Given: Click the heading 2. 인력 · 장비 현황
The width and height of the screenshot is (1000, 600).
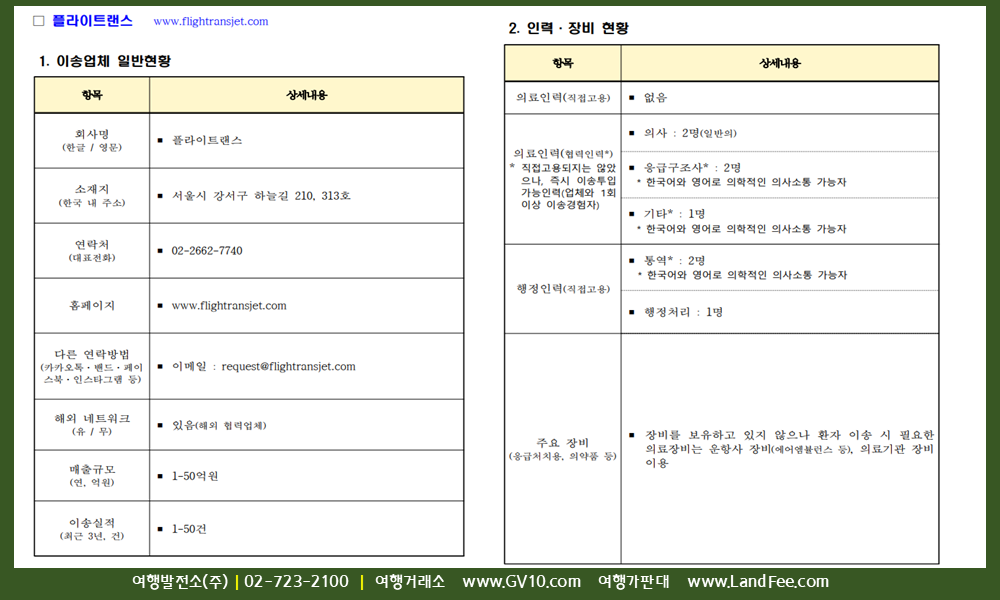Looking at the screenshot, I should [568, 28].
